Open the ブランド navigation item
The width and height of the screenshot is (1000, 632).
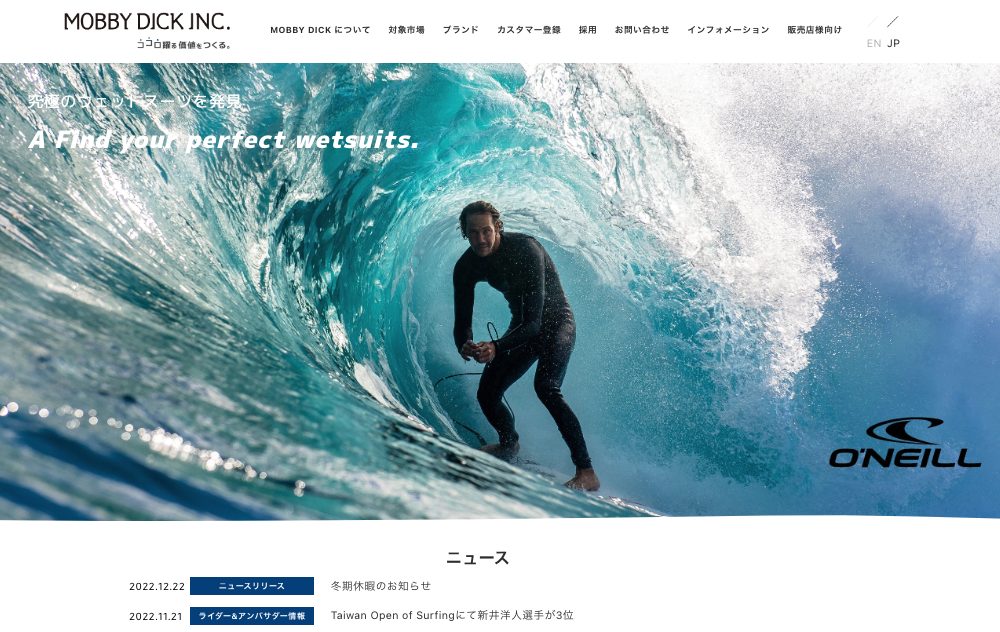[x=460, y=30]
